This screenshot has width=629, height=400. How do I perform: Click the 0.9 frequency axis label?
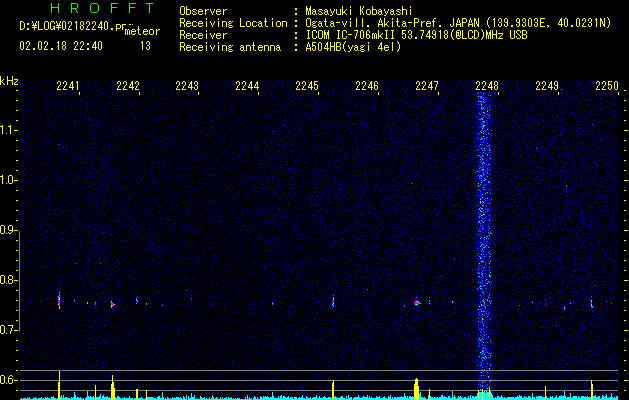8,230
